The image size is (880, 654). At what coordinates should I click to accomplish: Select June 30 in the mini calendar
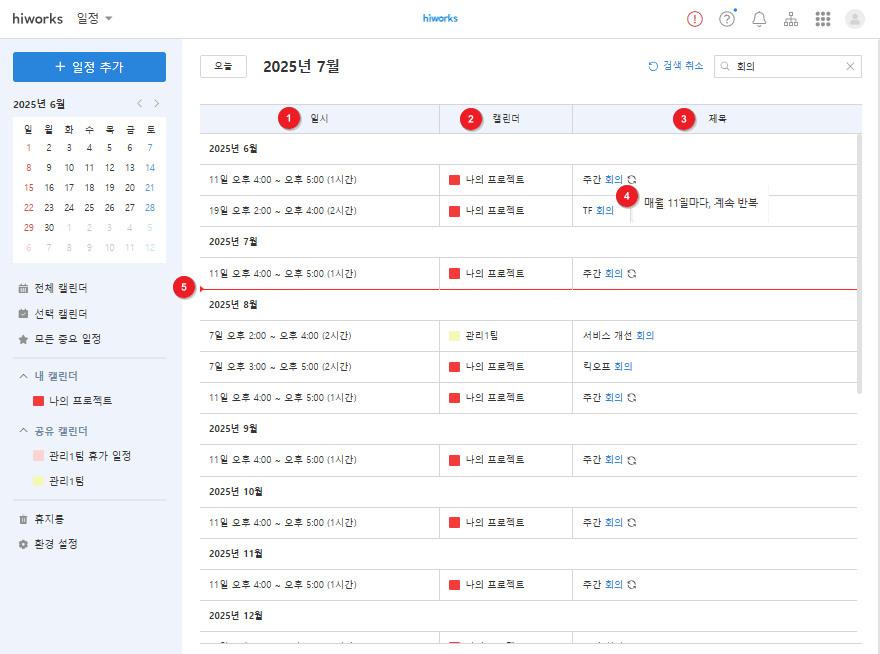click(49, 227)
